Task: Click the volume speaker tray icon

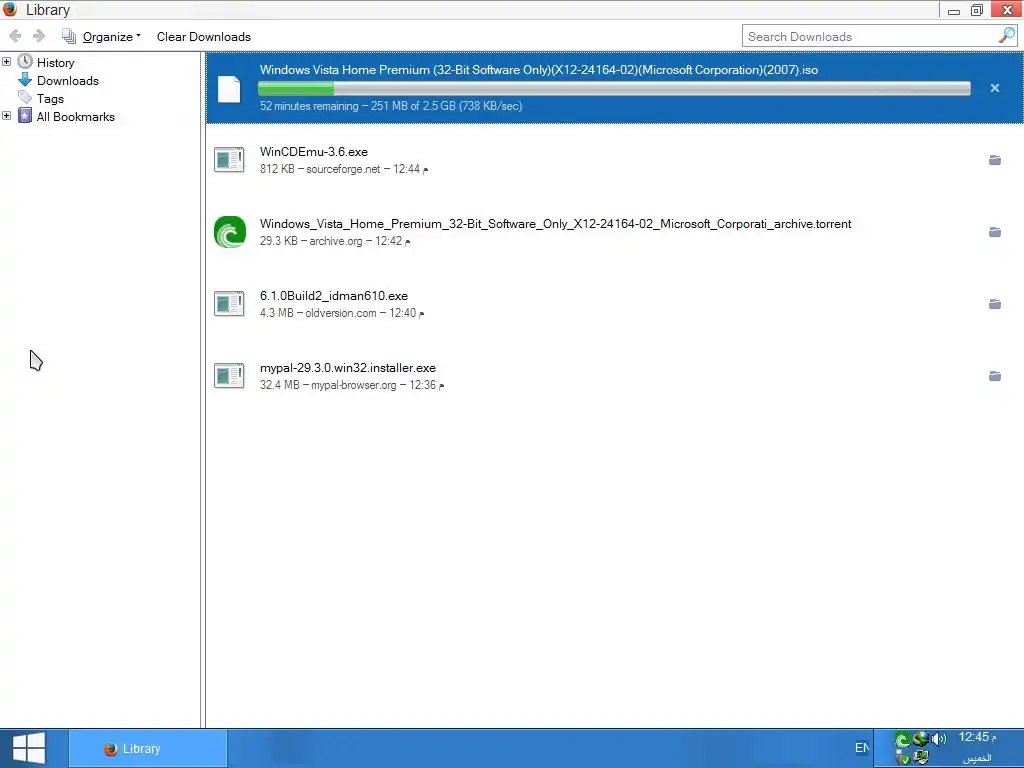Action: click(938, 739)
